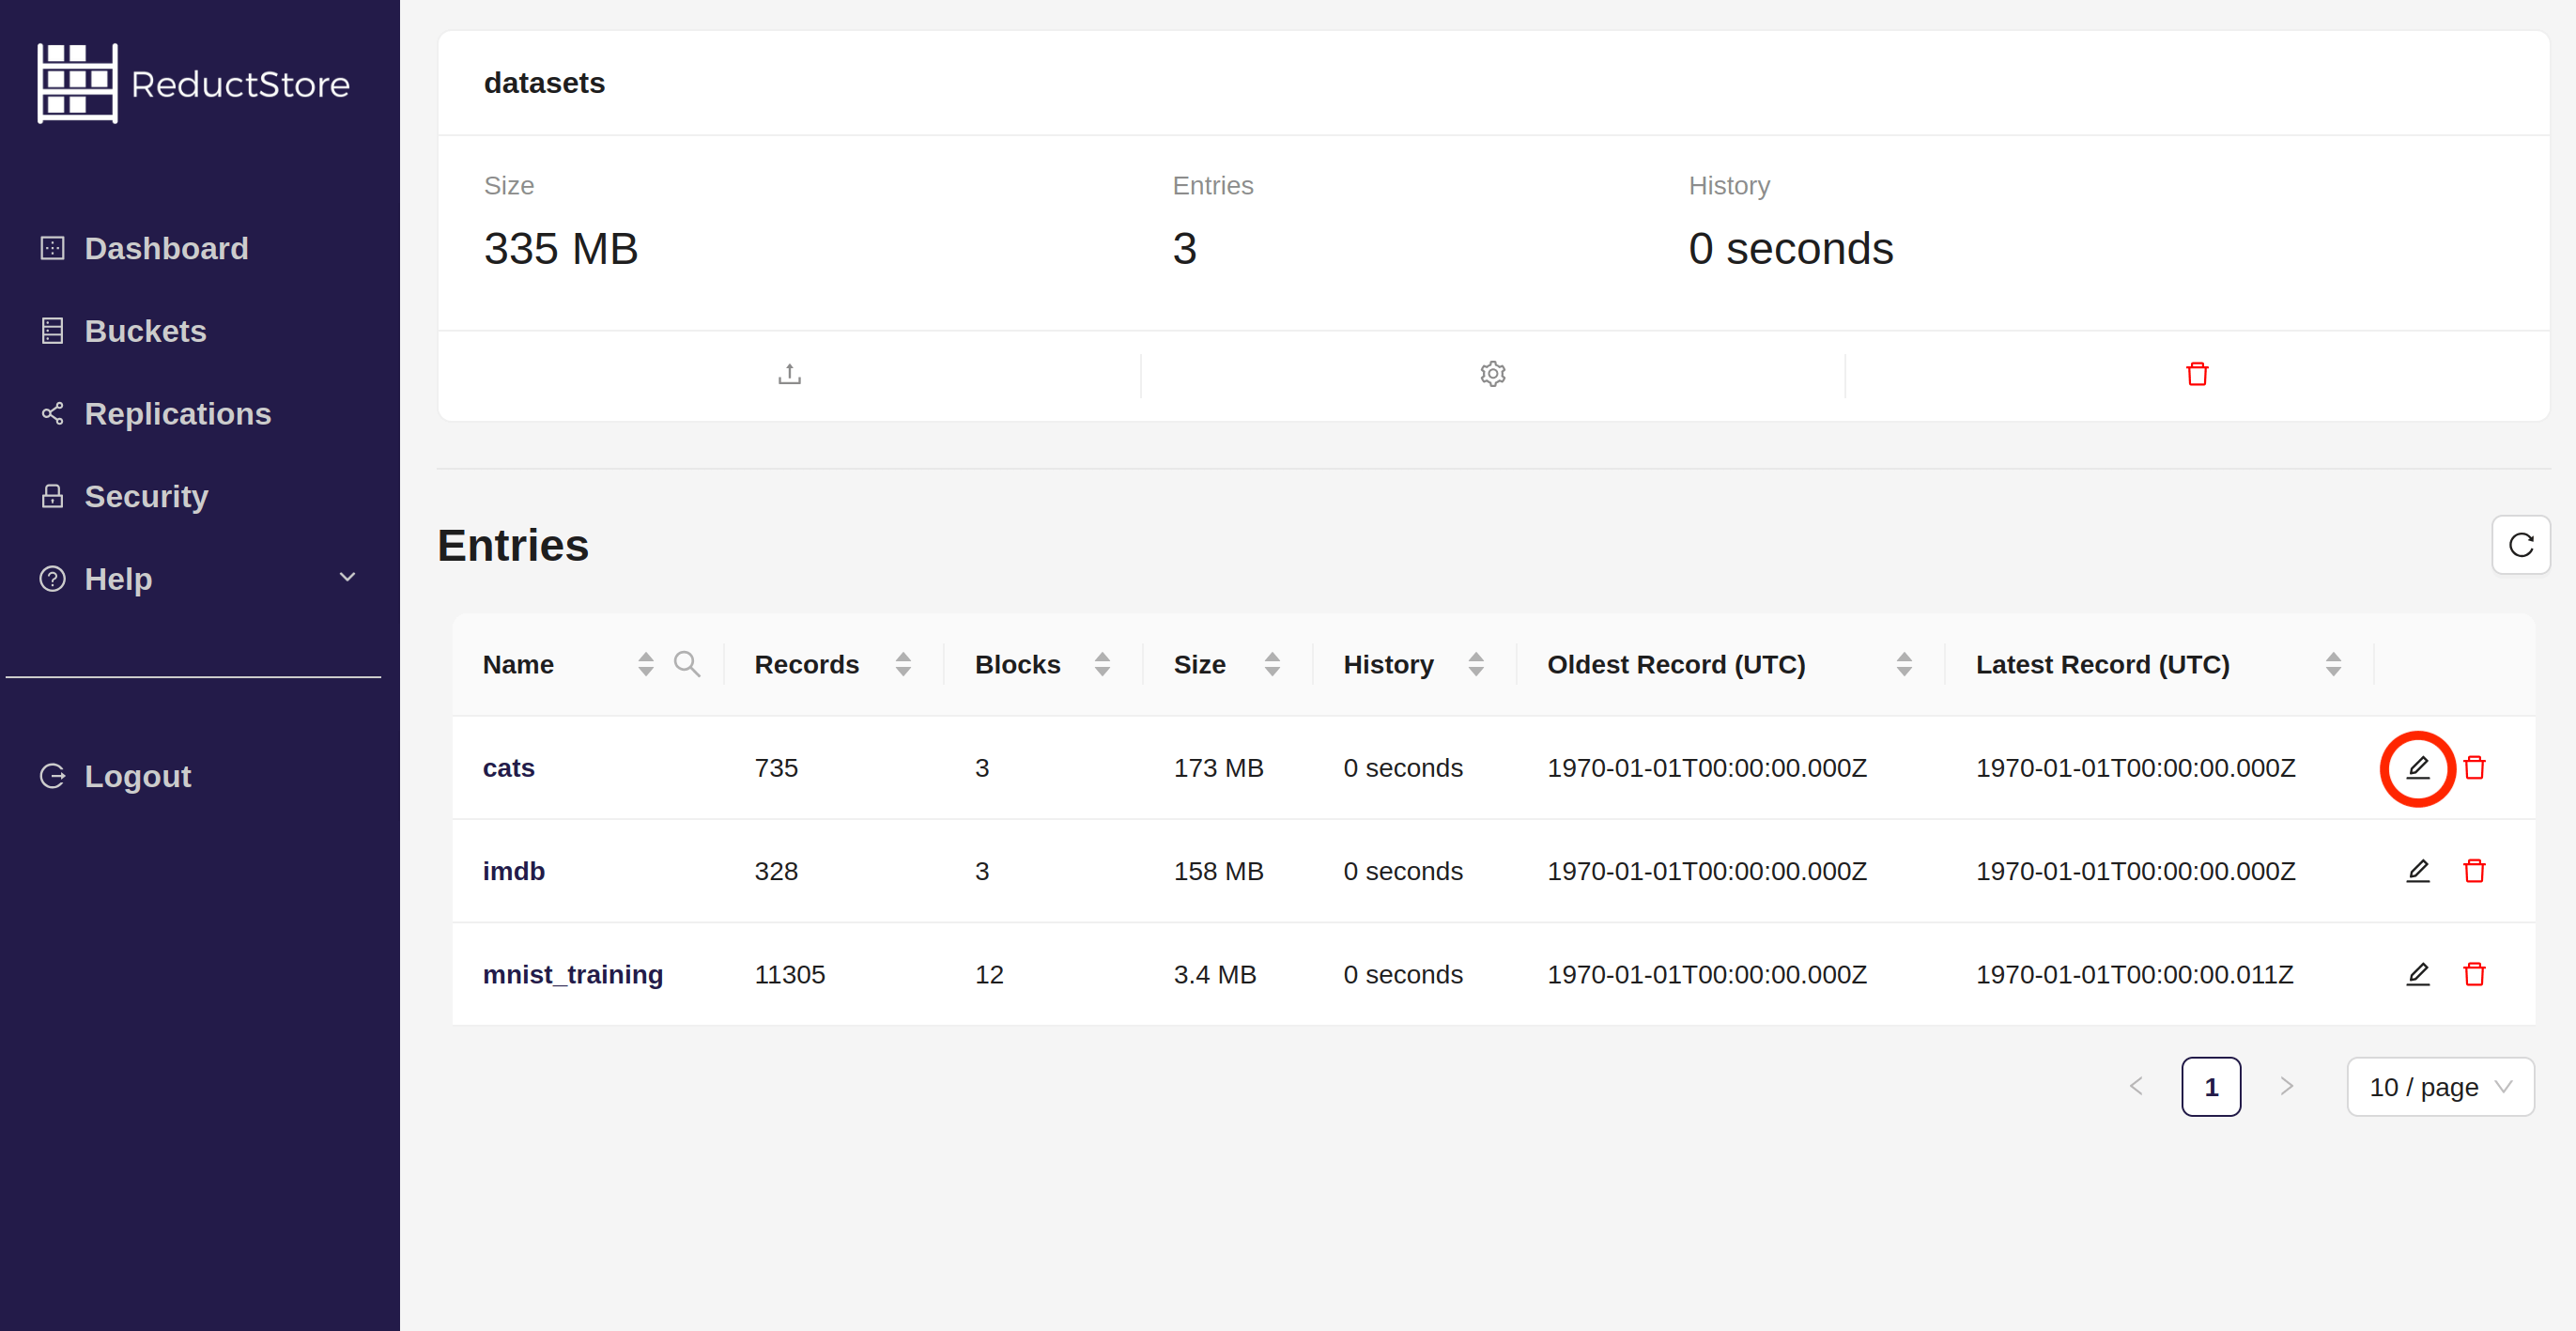Image resolution: width=2576 pixels, height=1331 pixels.
Task: Rename the mnist_training entry via its pencil icon
Action: [2417, 974]
